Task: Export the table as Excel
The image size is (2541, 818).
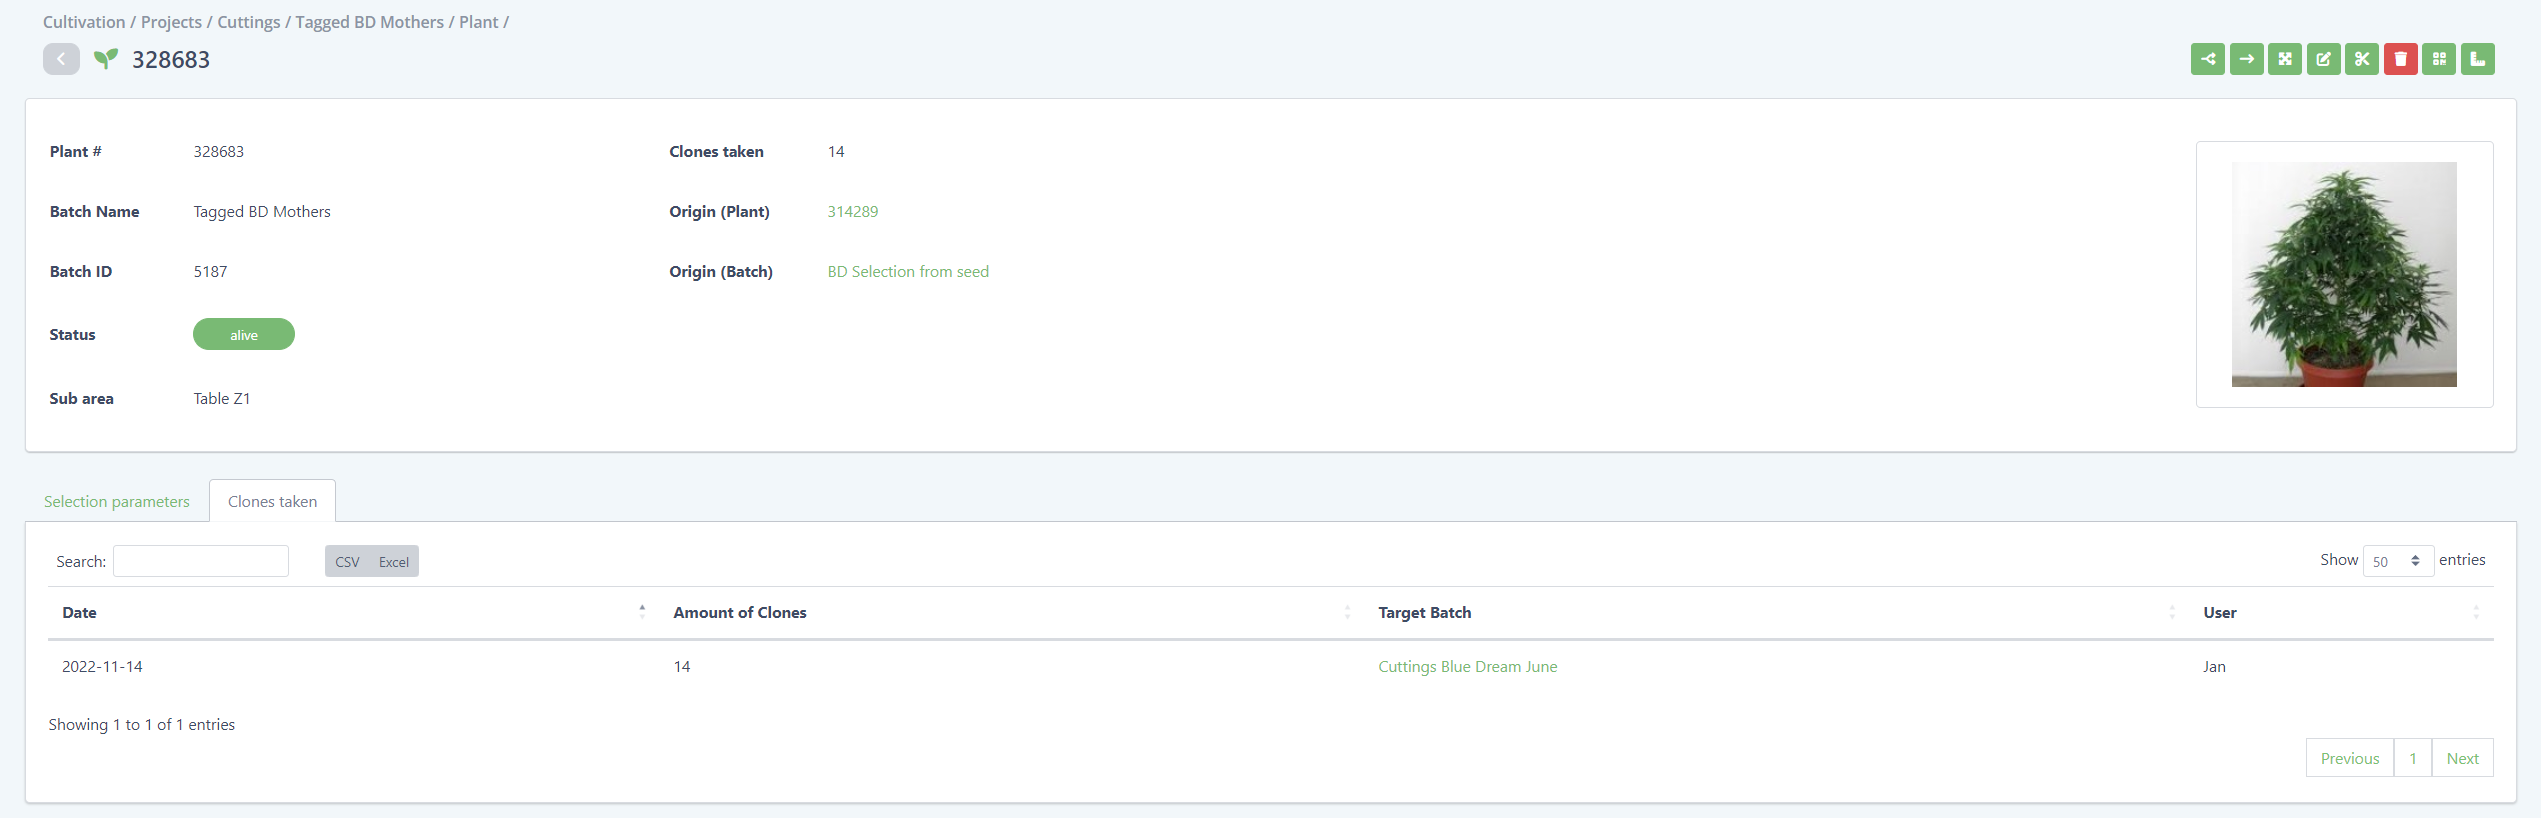Action: [394, 562]
